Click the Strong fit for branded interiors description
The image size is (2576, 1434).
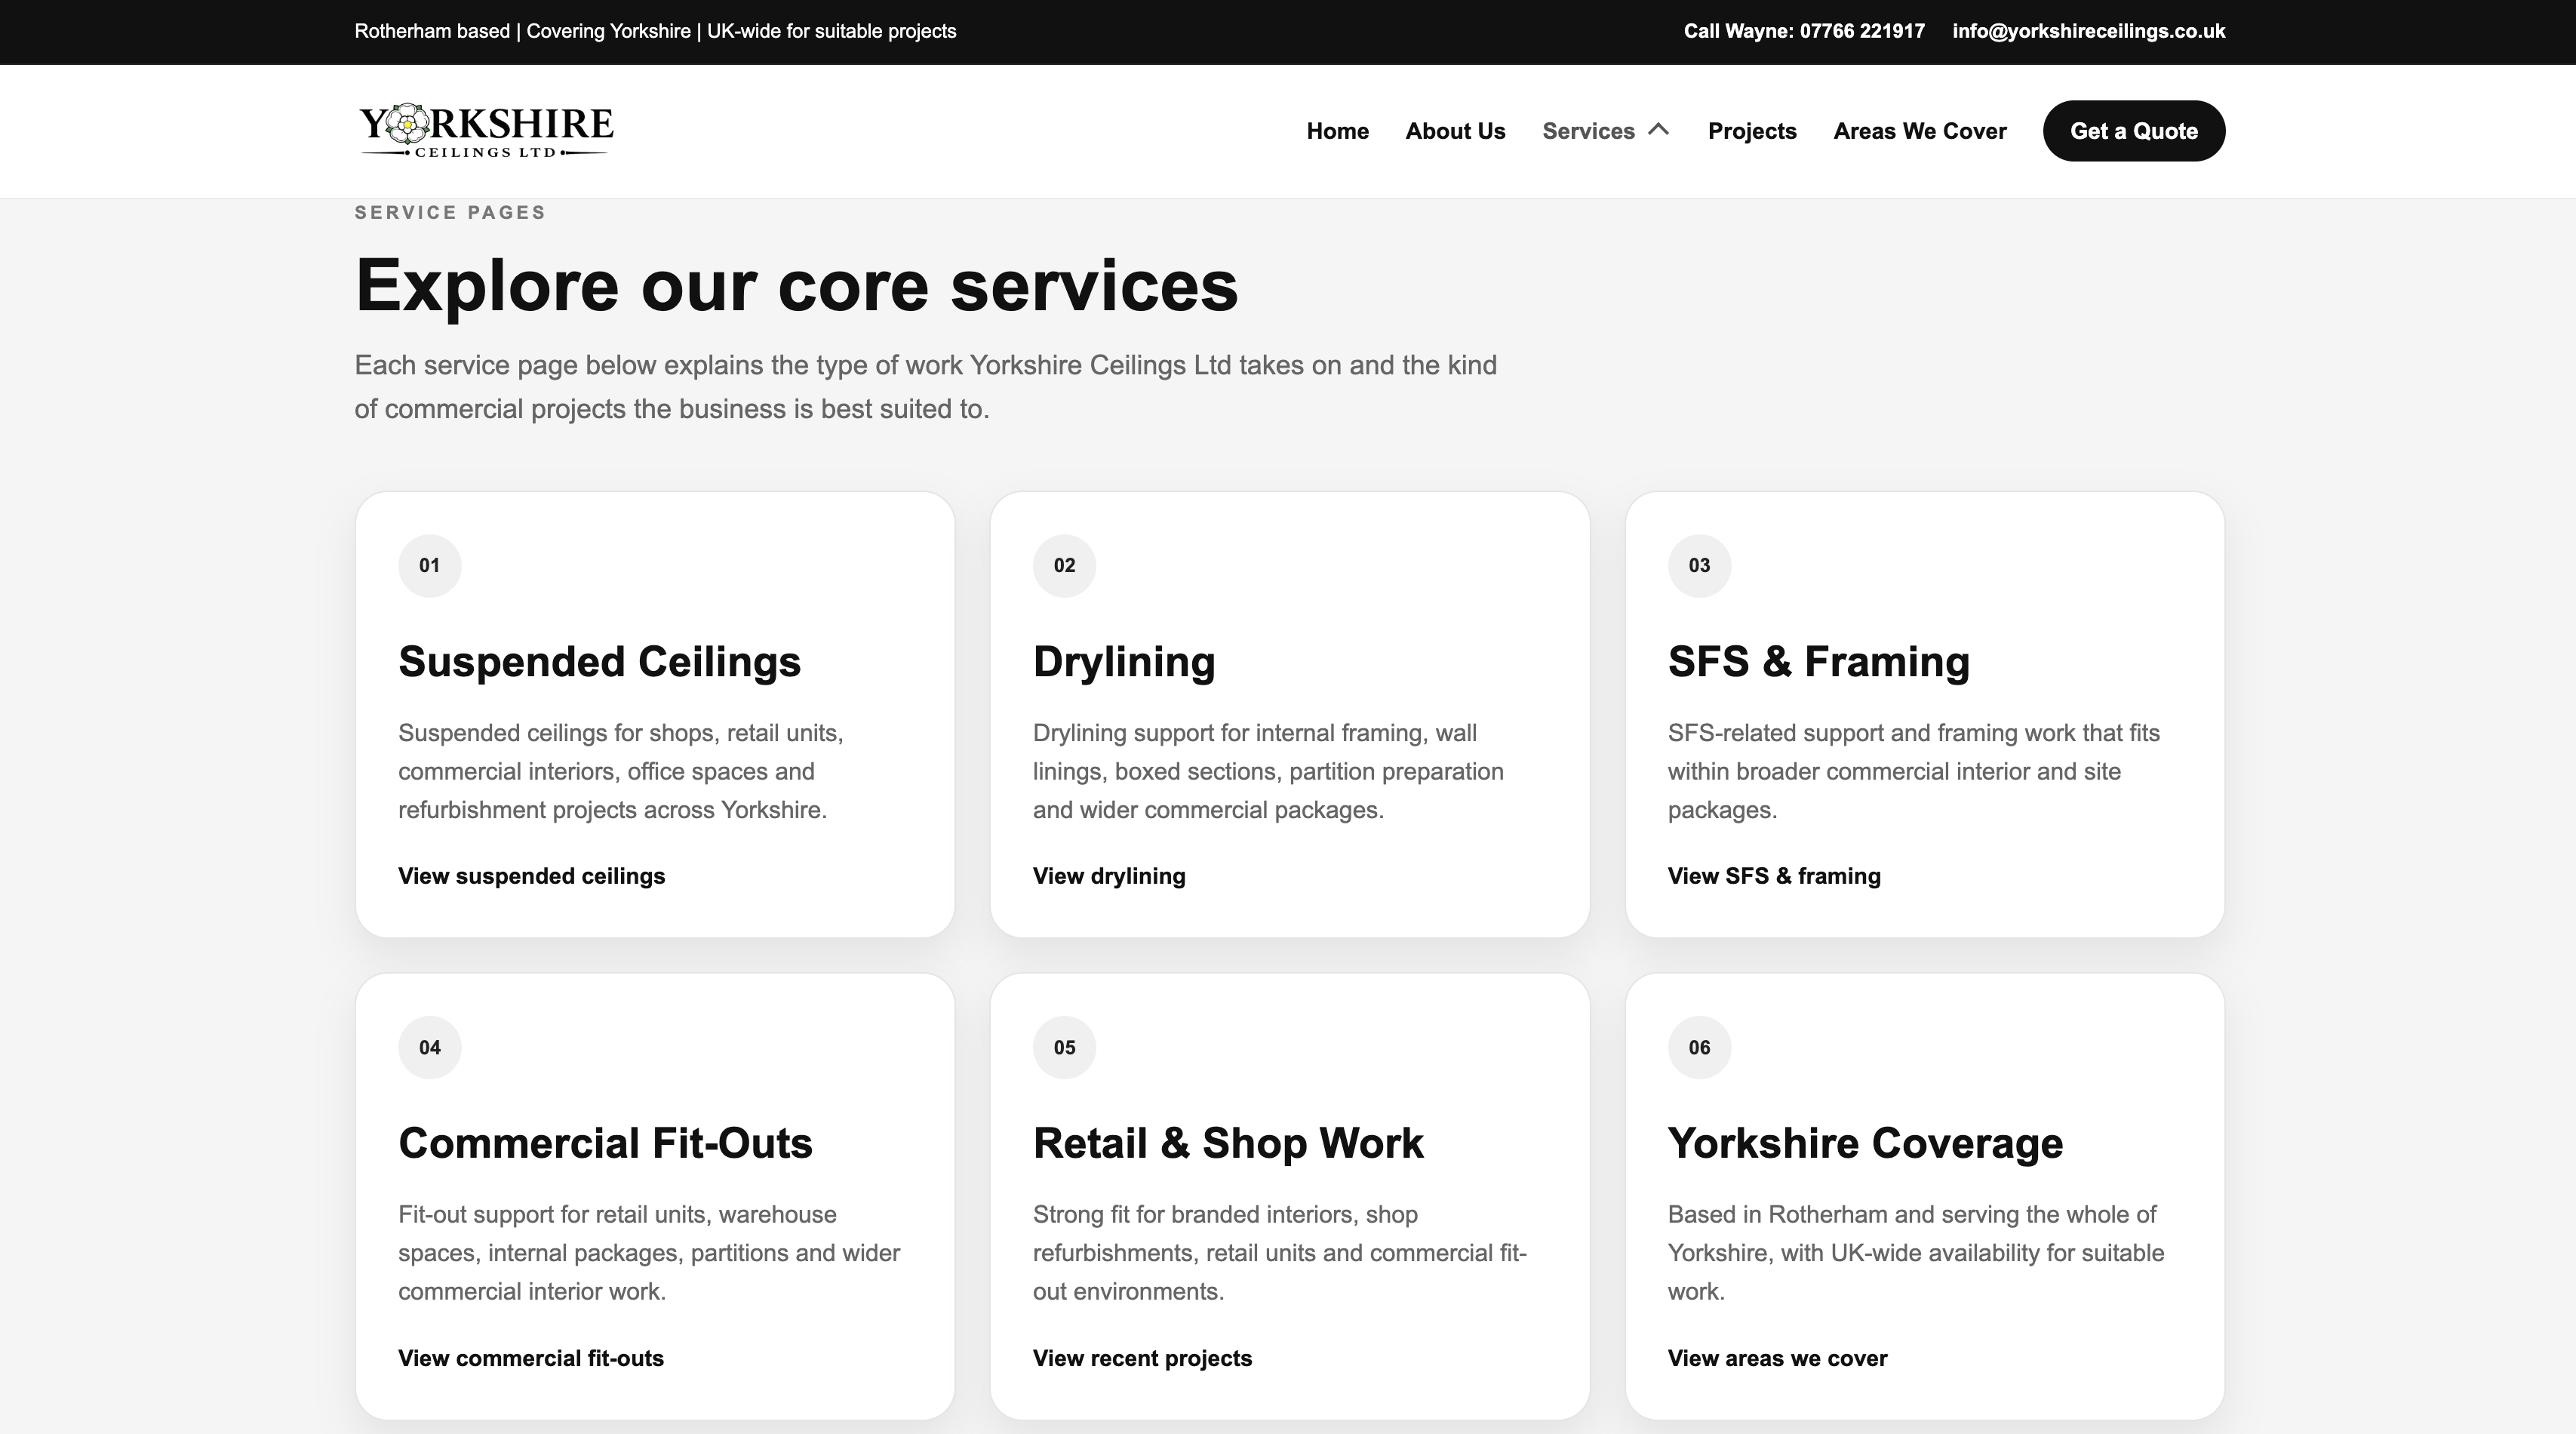click(x=1280, y=1253)
